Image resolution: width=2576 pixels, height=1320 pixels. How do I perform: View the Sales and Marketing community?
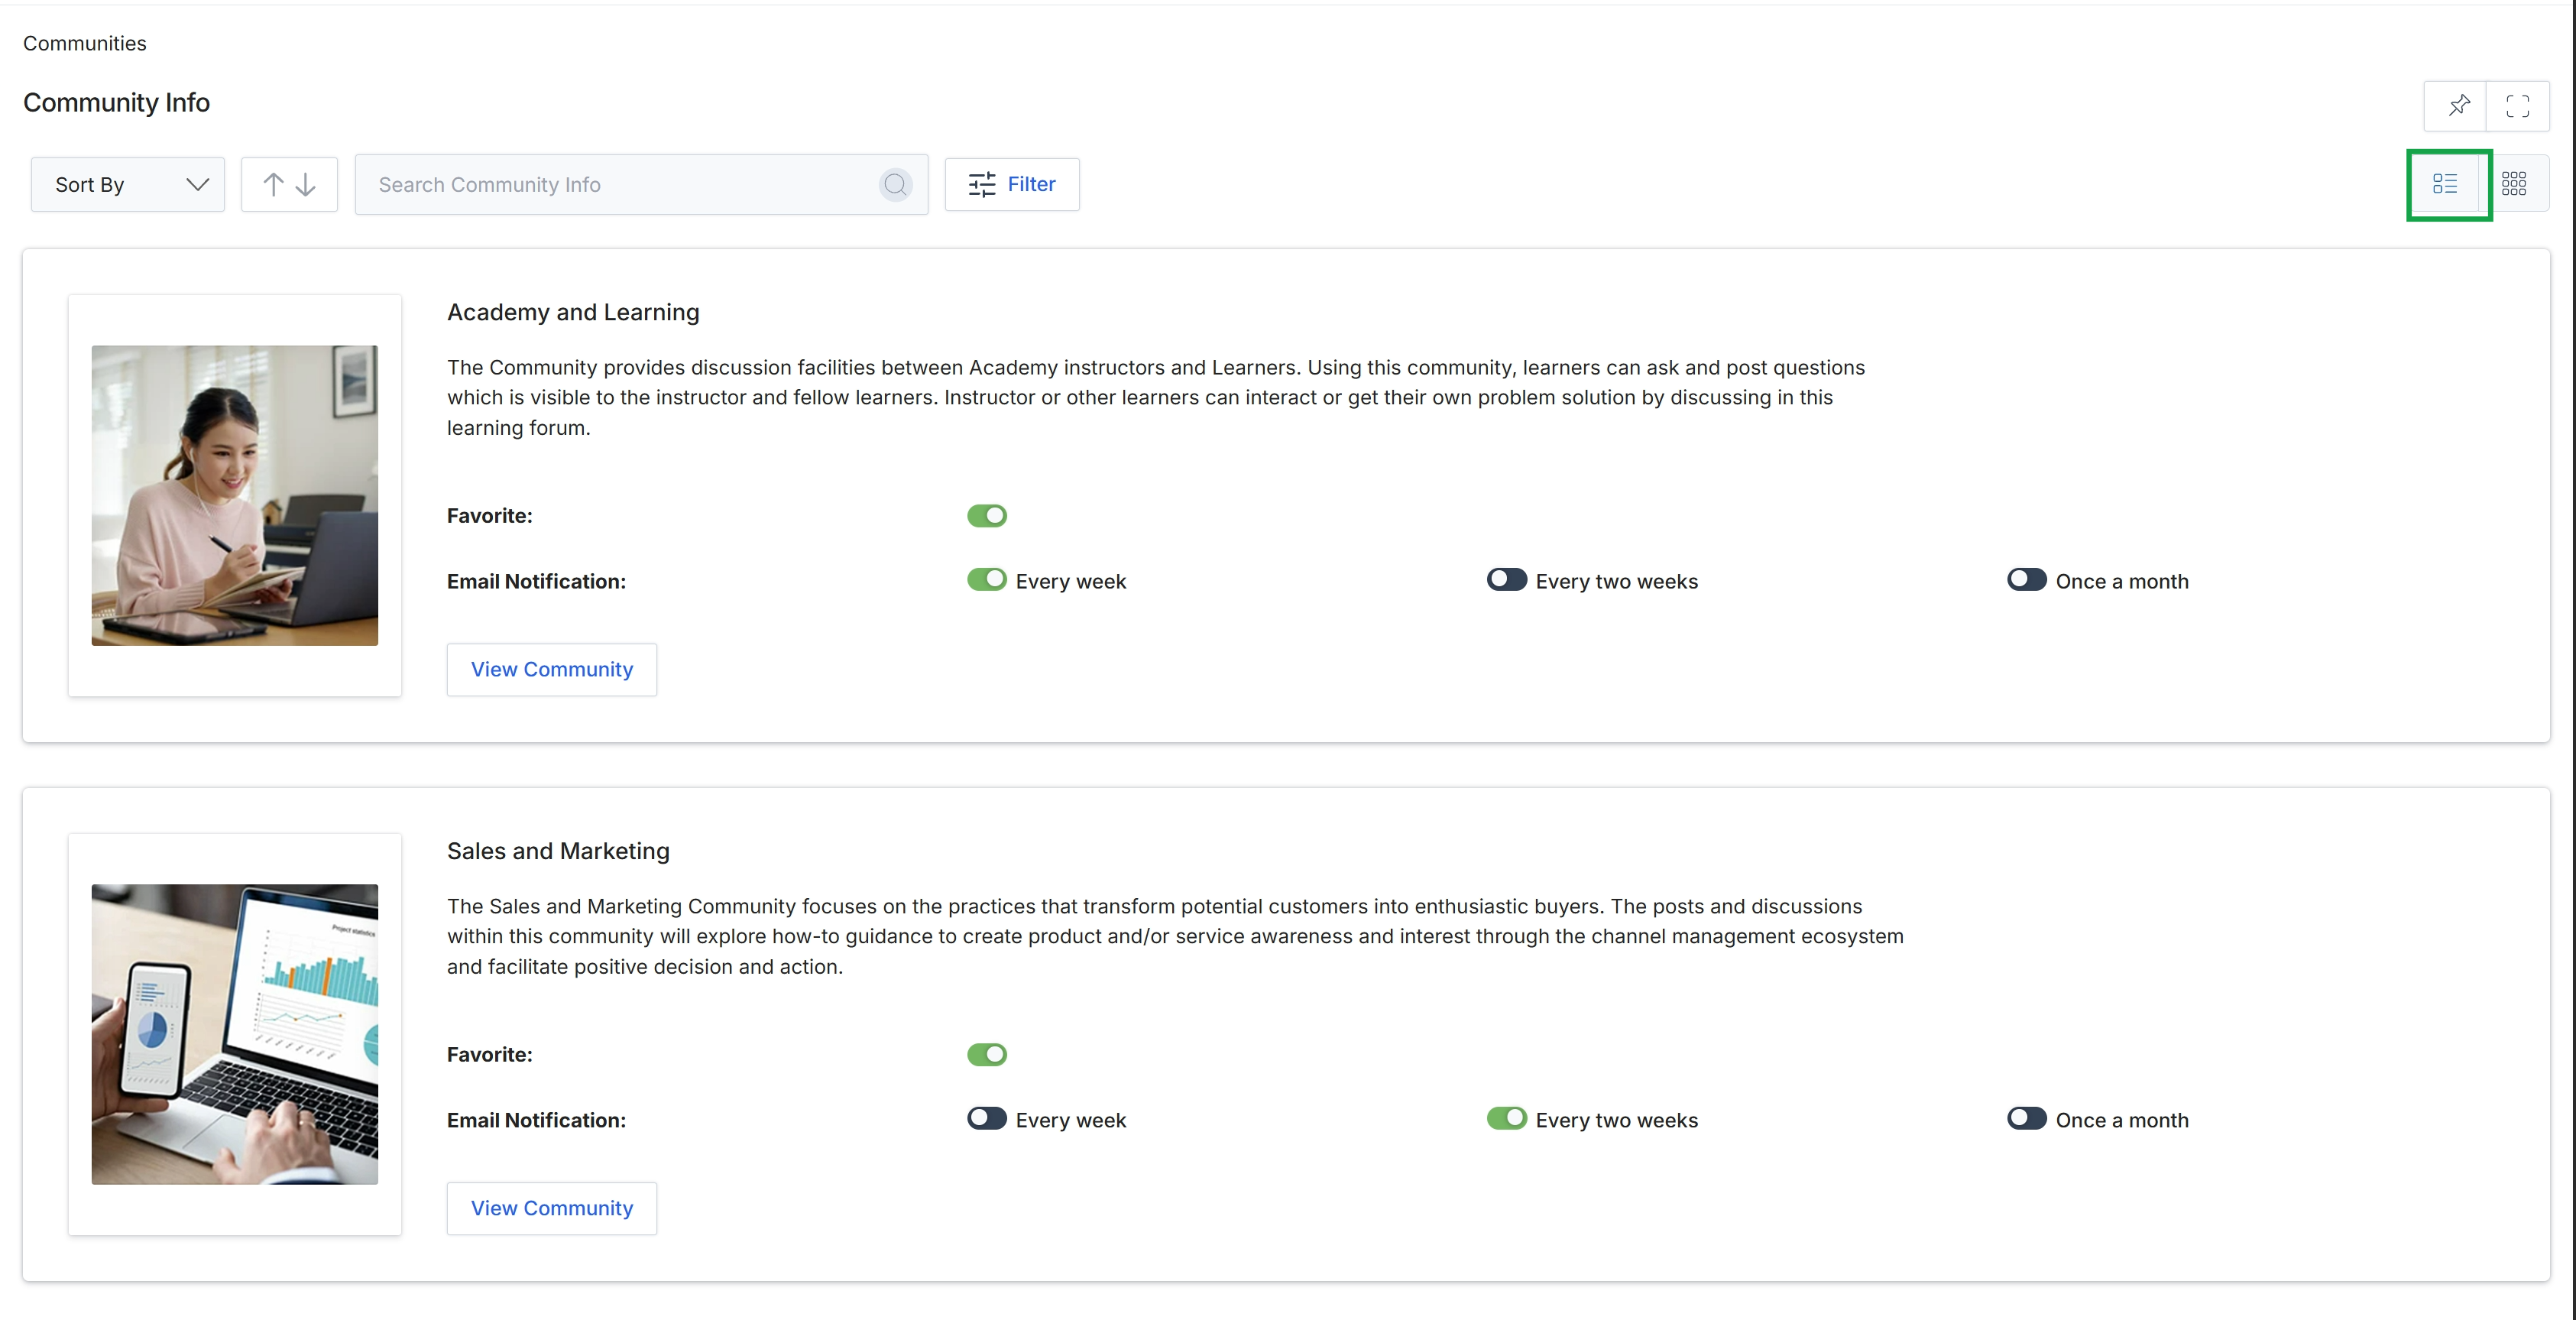coord(551,1209)
